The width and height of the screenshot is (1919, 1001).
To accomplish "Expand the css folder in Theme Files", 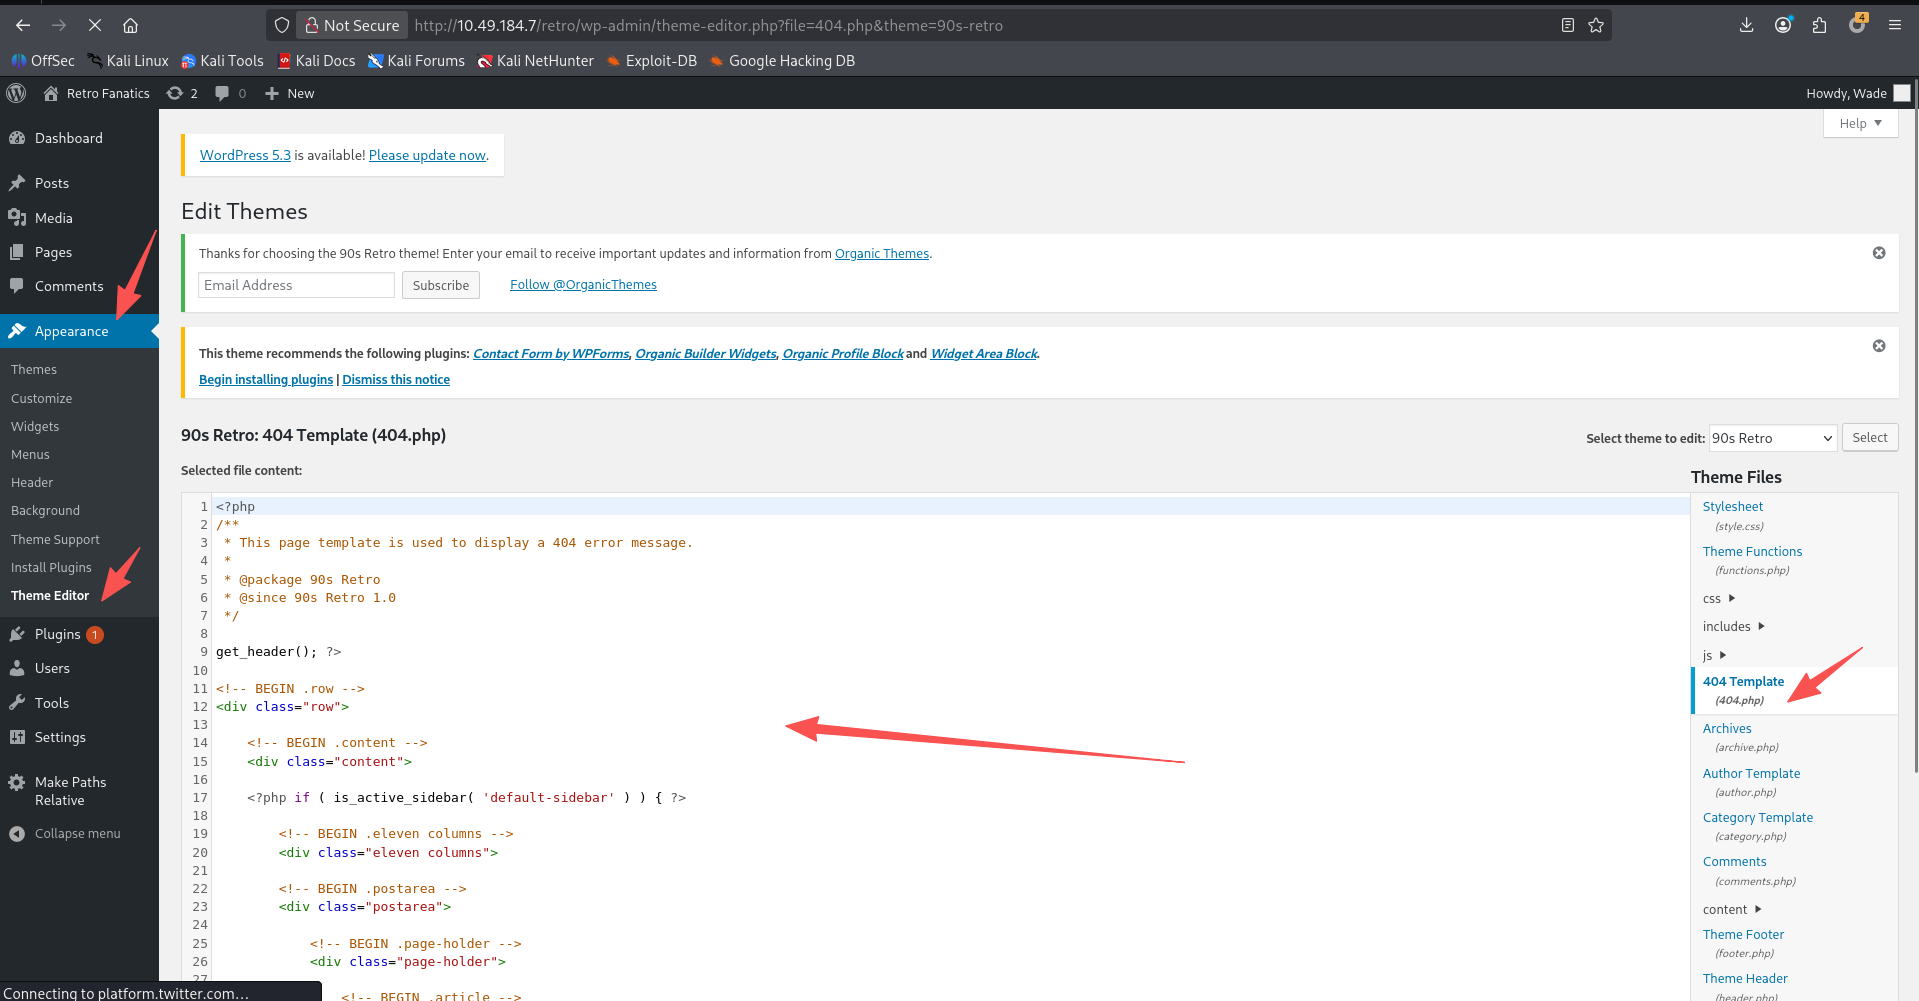I will [x=1718, y=599].
